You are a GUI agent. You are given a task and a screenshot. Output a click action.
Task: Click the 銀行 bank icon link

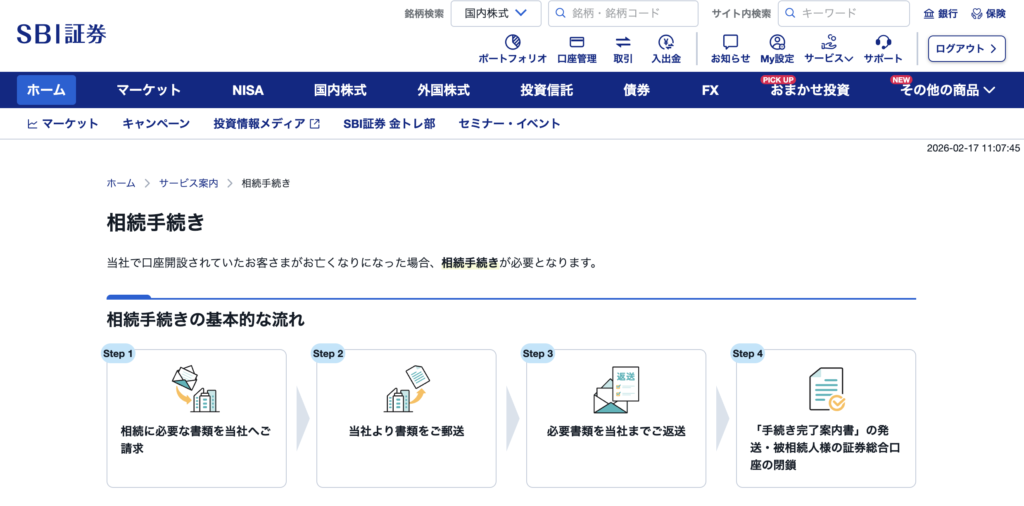tap(940, 14)
